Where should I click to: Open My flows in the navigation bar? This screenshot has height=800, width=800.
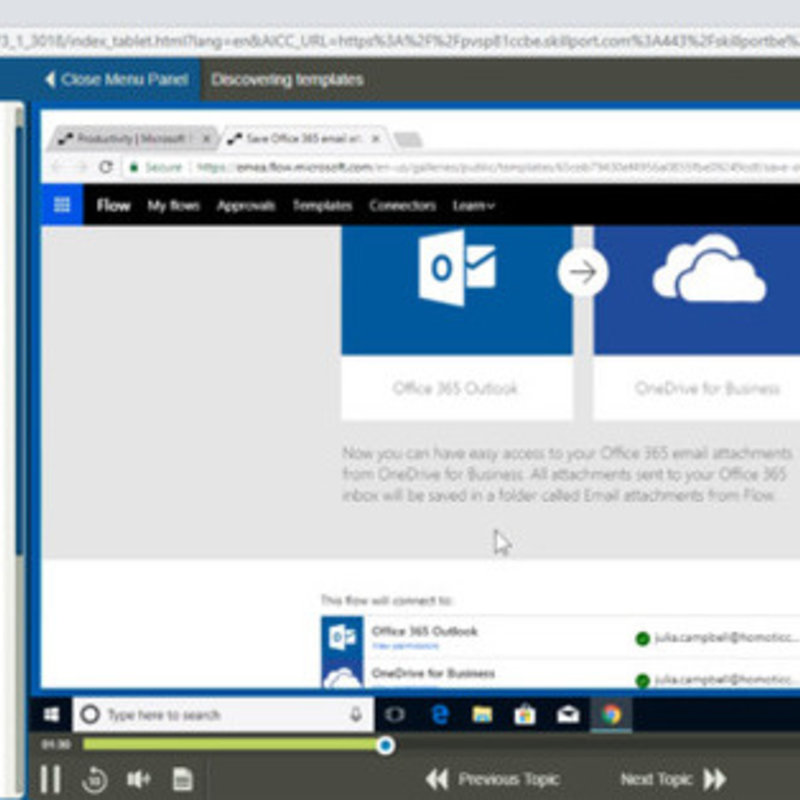[173, 206]
